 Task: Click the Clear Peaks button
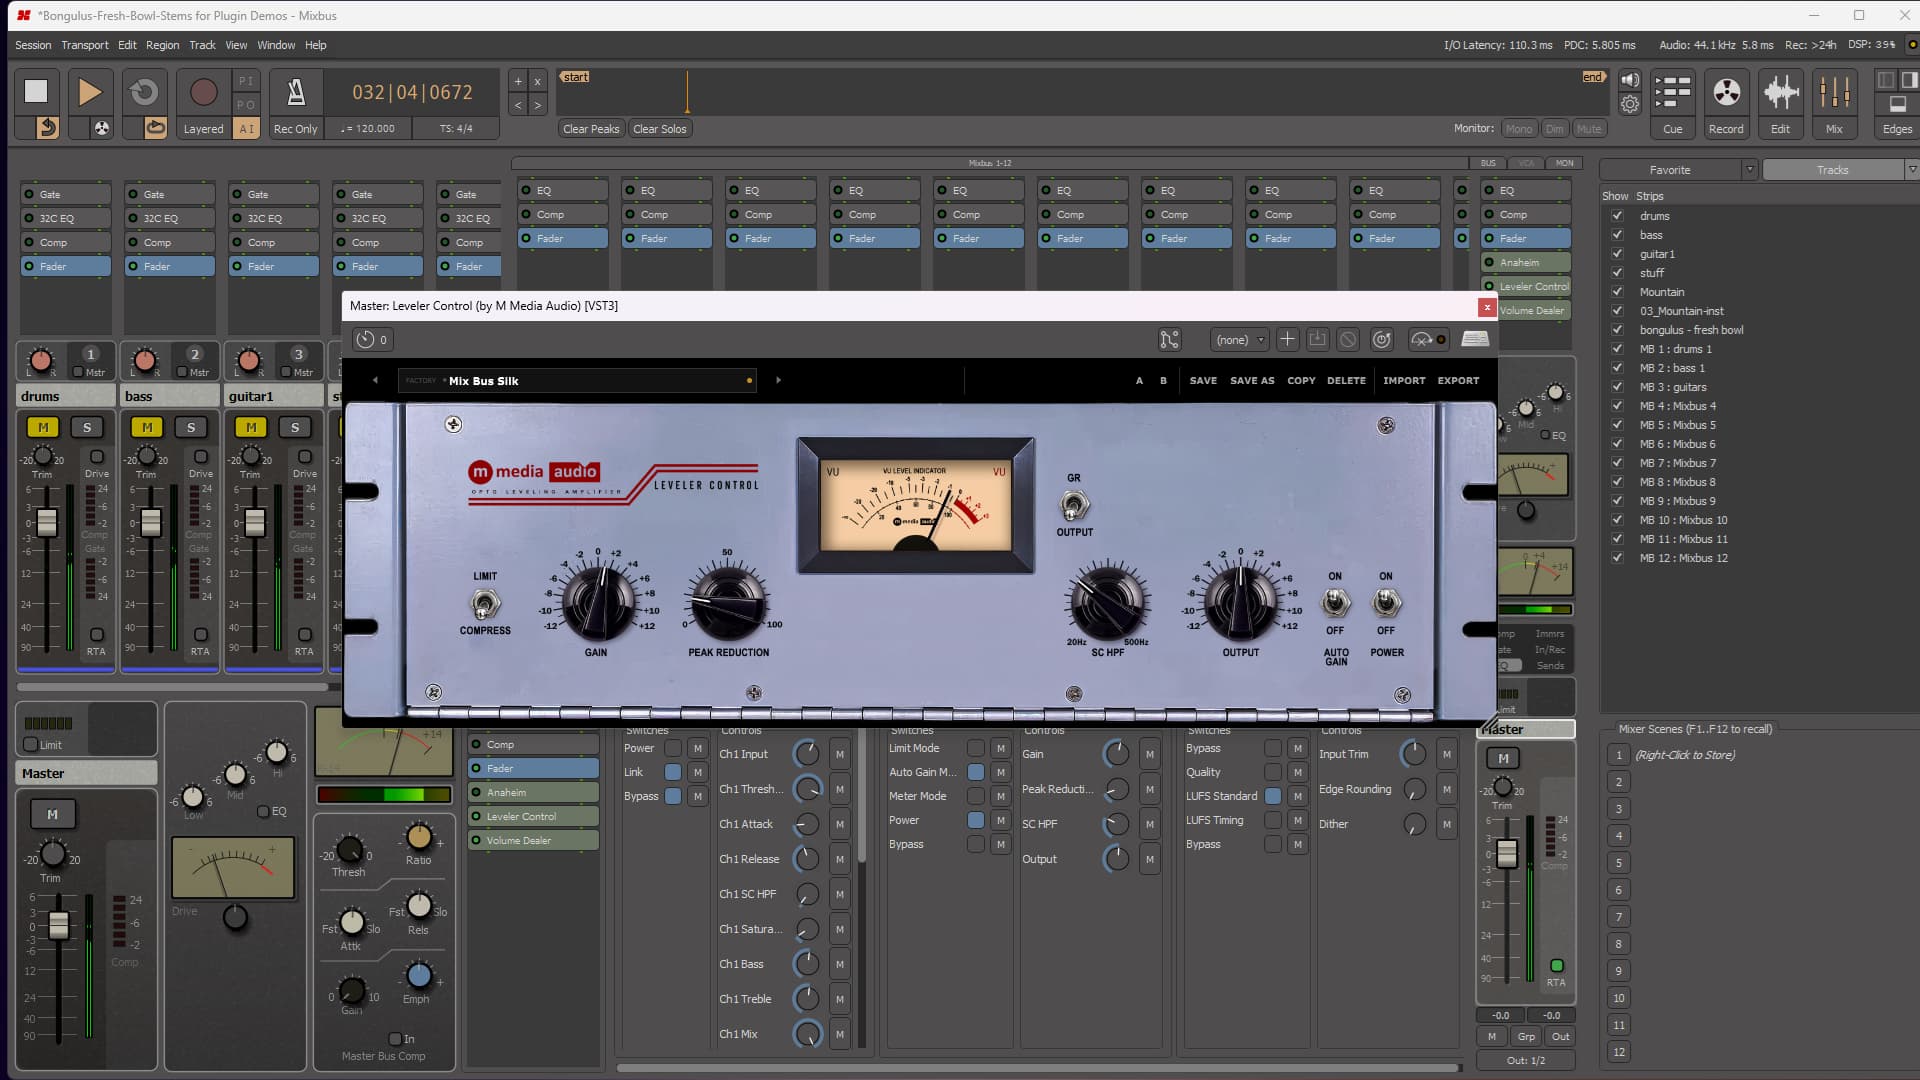[591, 129]
